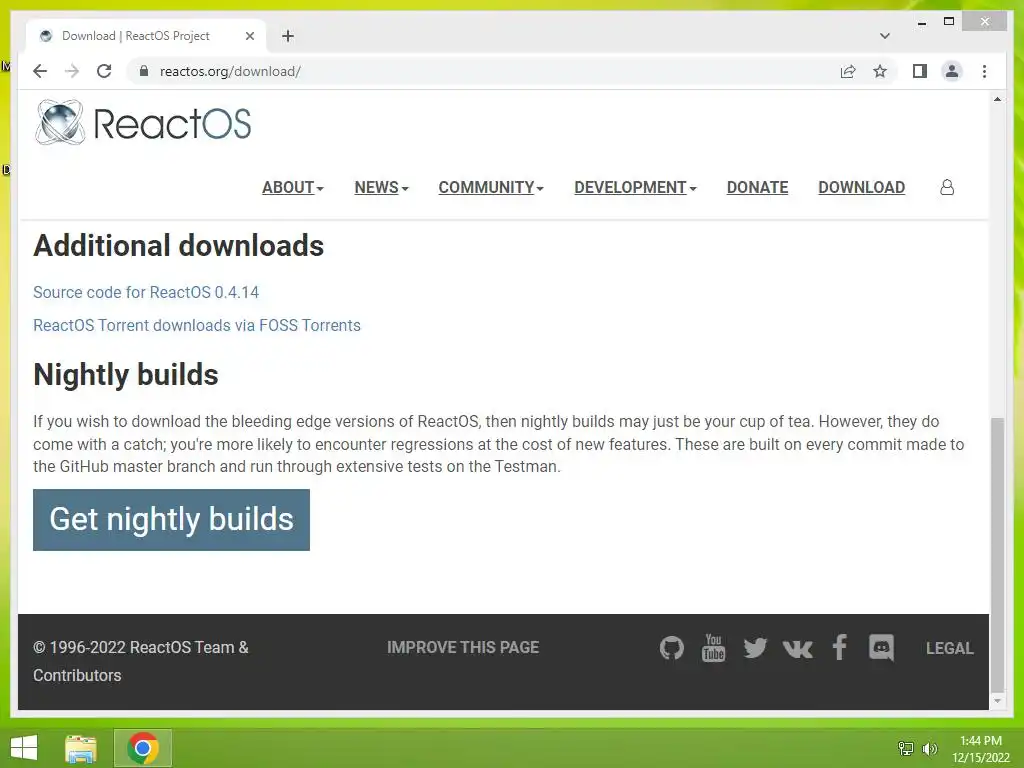Click the taskbar clock showing 1:44 PM

[x=980, y=748]
